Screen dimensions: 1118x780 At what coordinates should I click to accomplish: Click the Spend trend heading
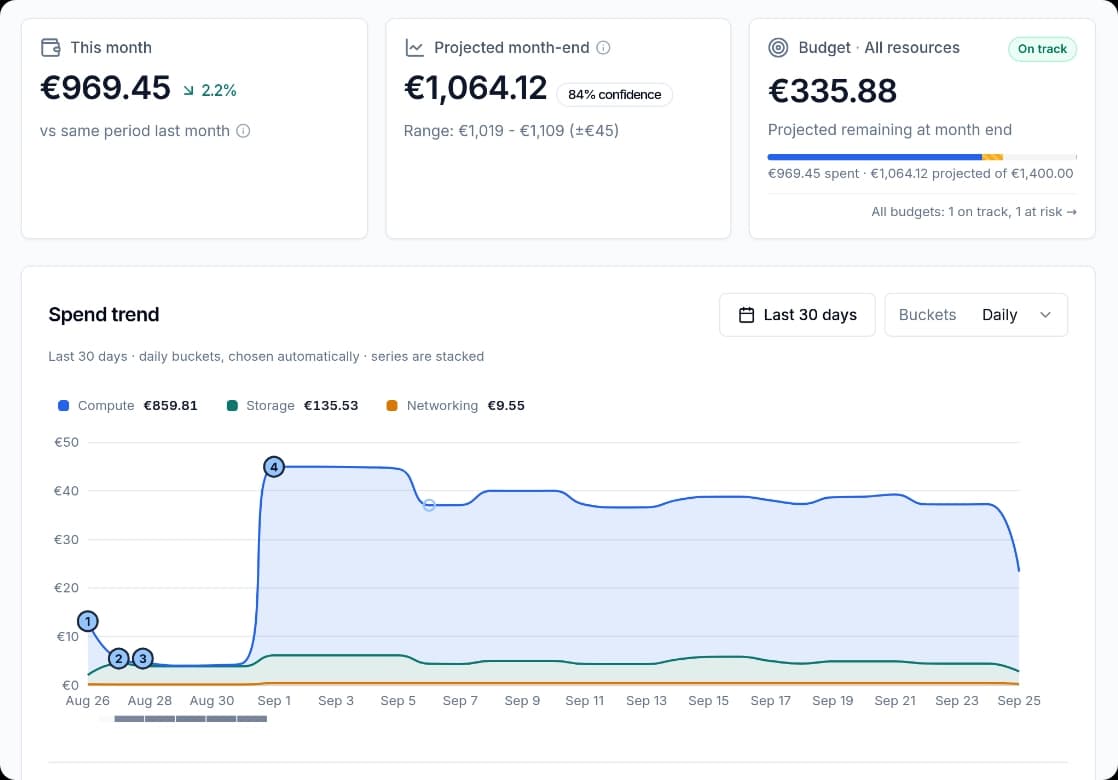tap(104, 315)
